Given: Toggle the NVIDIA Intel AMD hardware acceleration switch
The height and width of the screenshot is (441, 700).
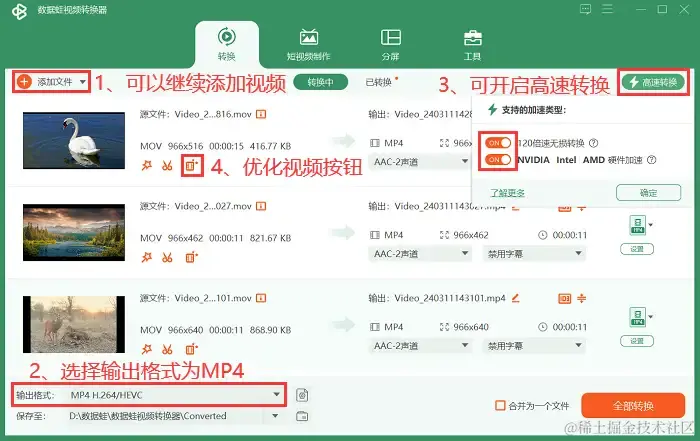Looking at the screenshot, I should (497, 159).
